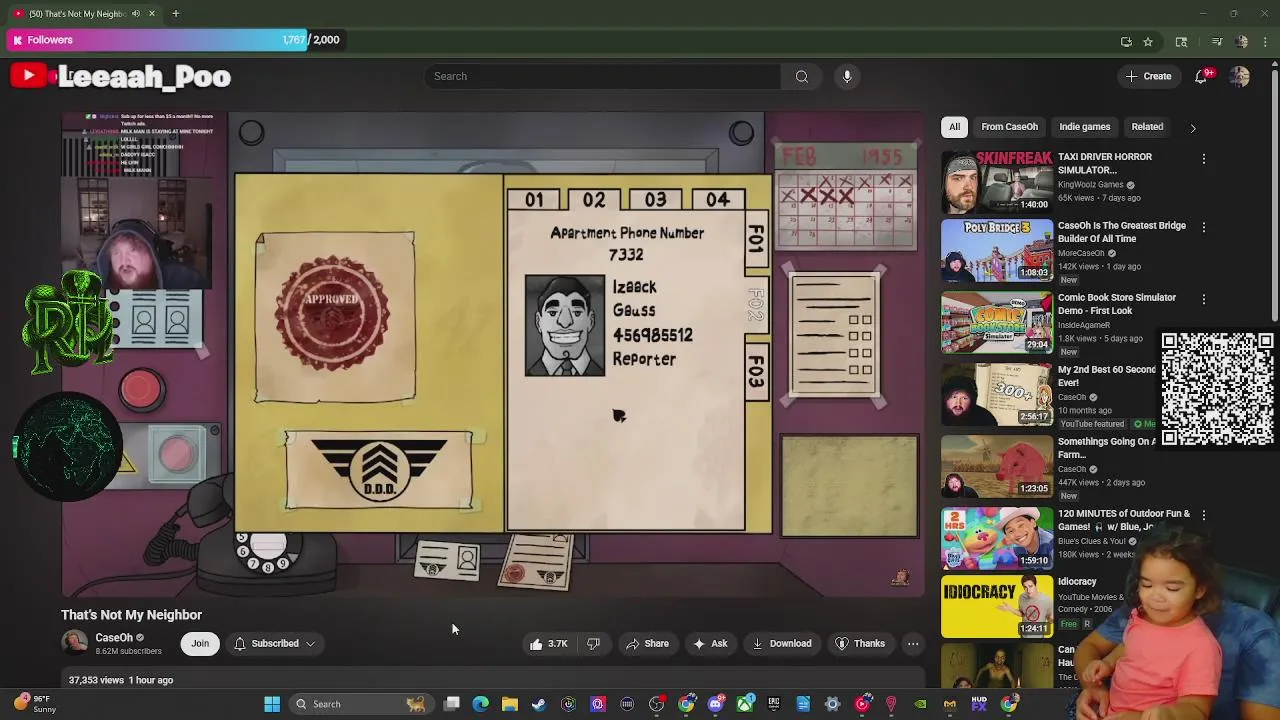
Task: Open HUD FX app on the taskbar
Action: click(979, 704)
